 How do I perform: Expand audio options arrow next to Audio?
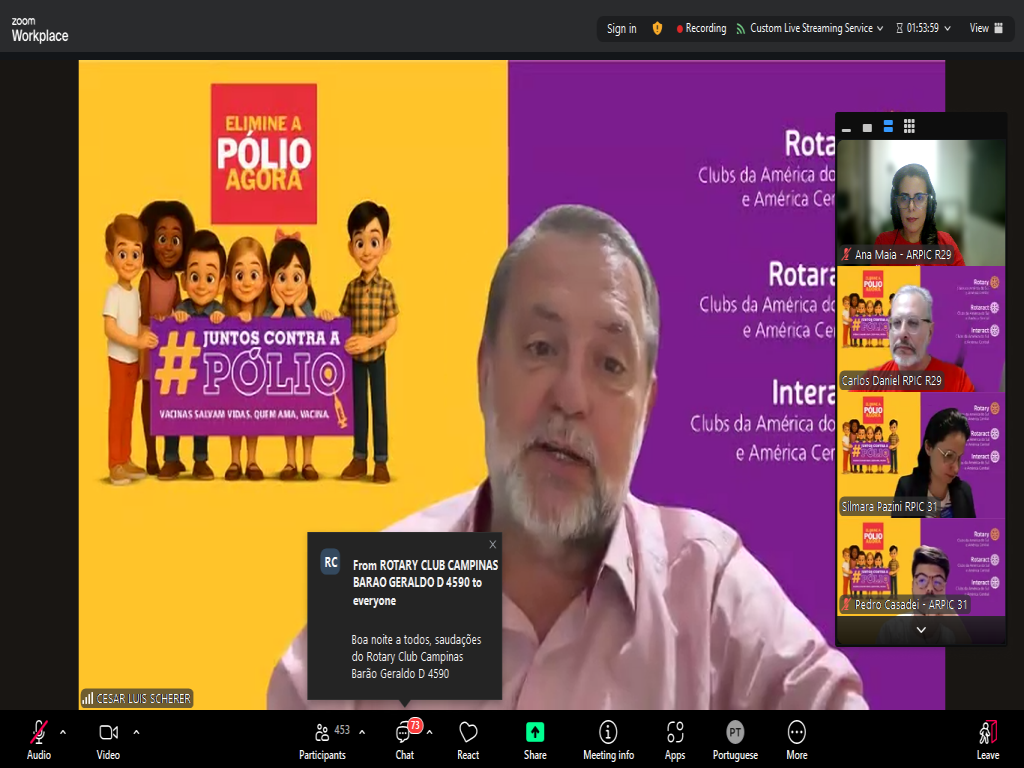coord(63,731)
